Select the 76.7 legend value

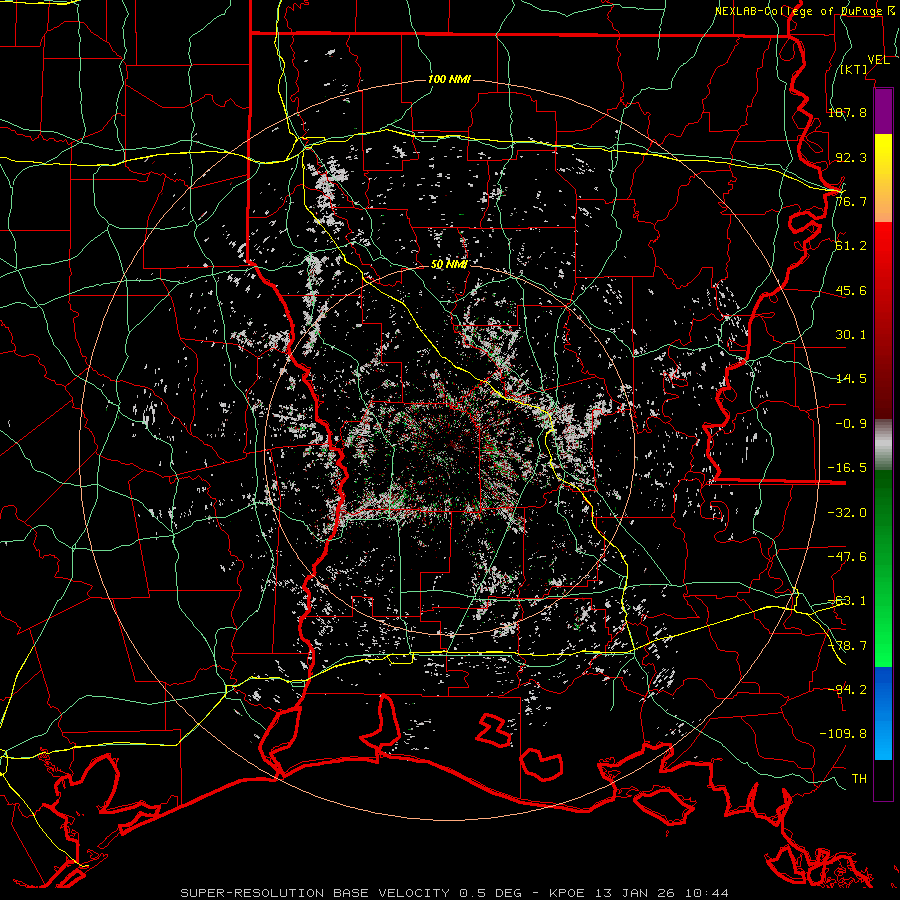(851, 201)
